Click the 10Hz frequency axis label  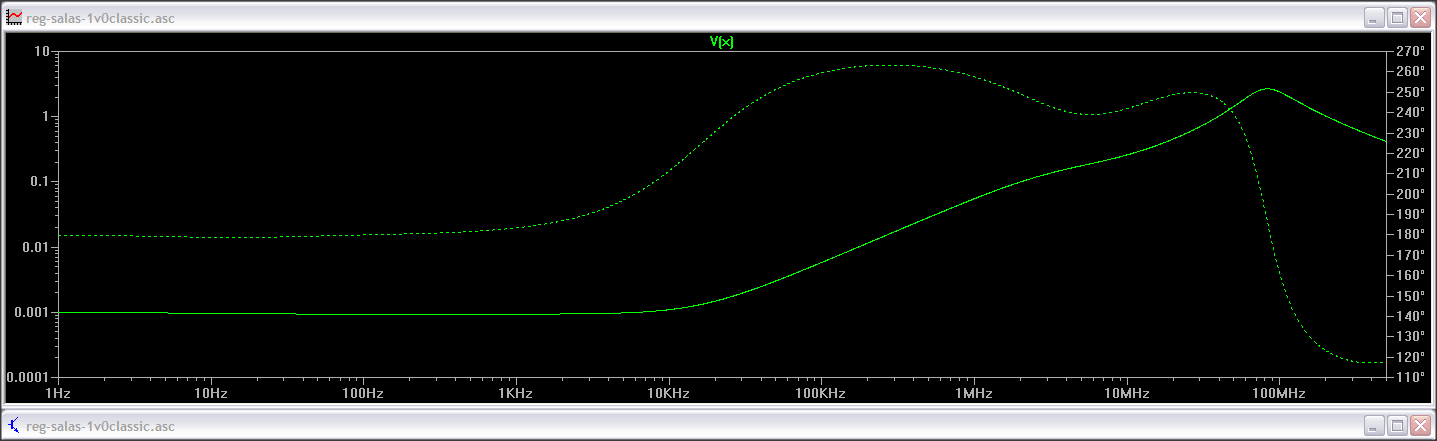(x=211, y=395)
